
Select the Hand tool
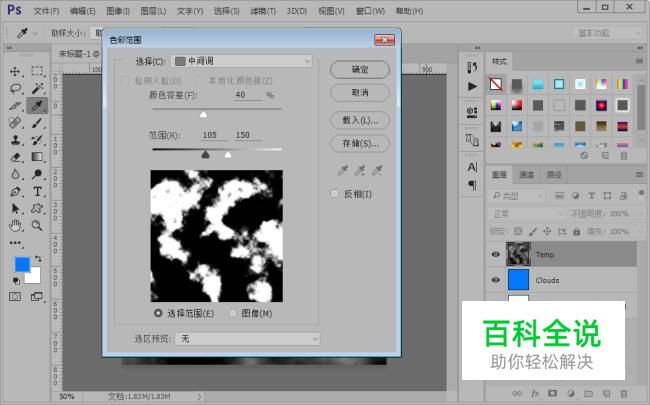point(15,226)
